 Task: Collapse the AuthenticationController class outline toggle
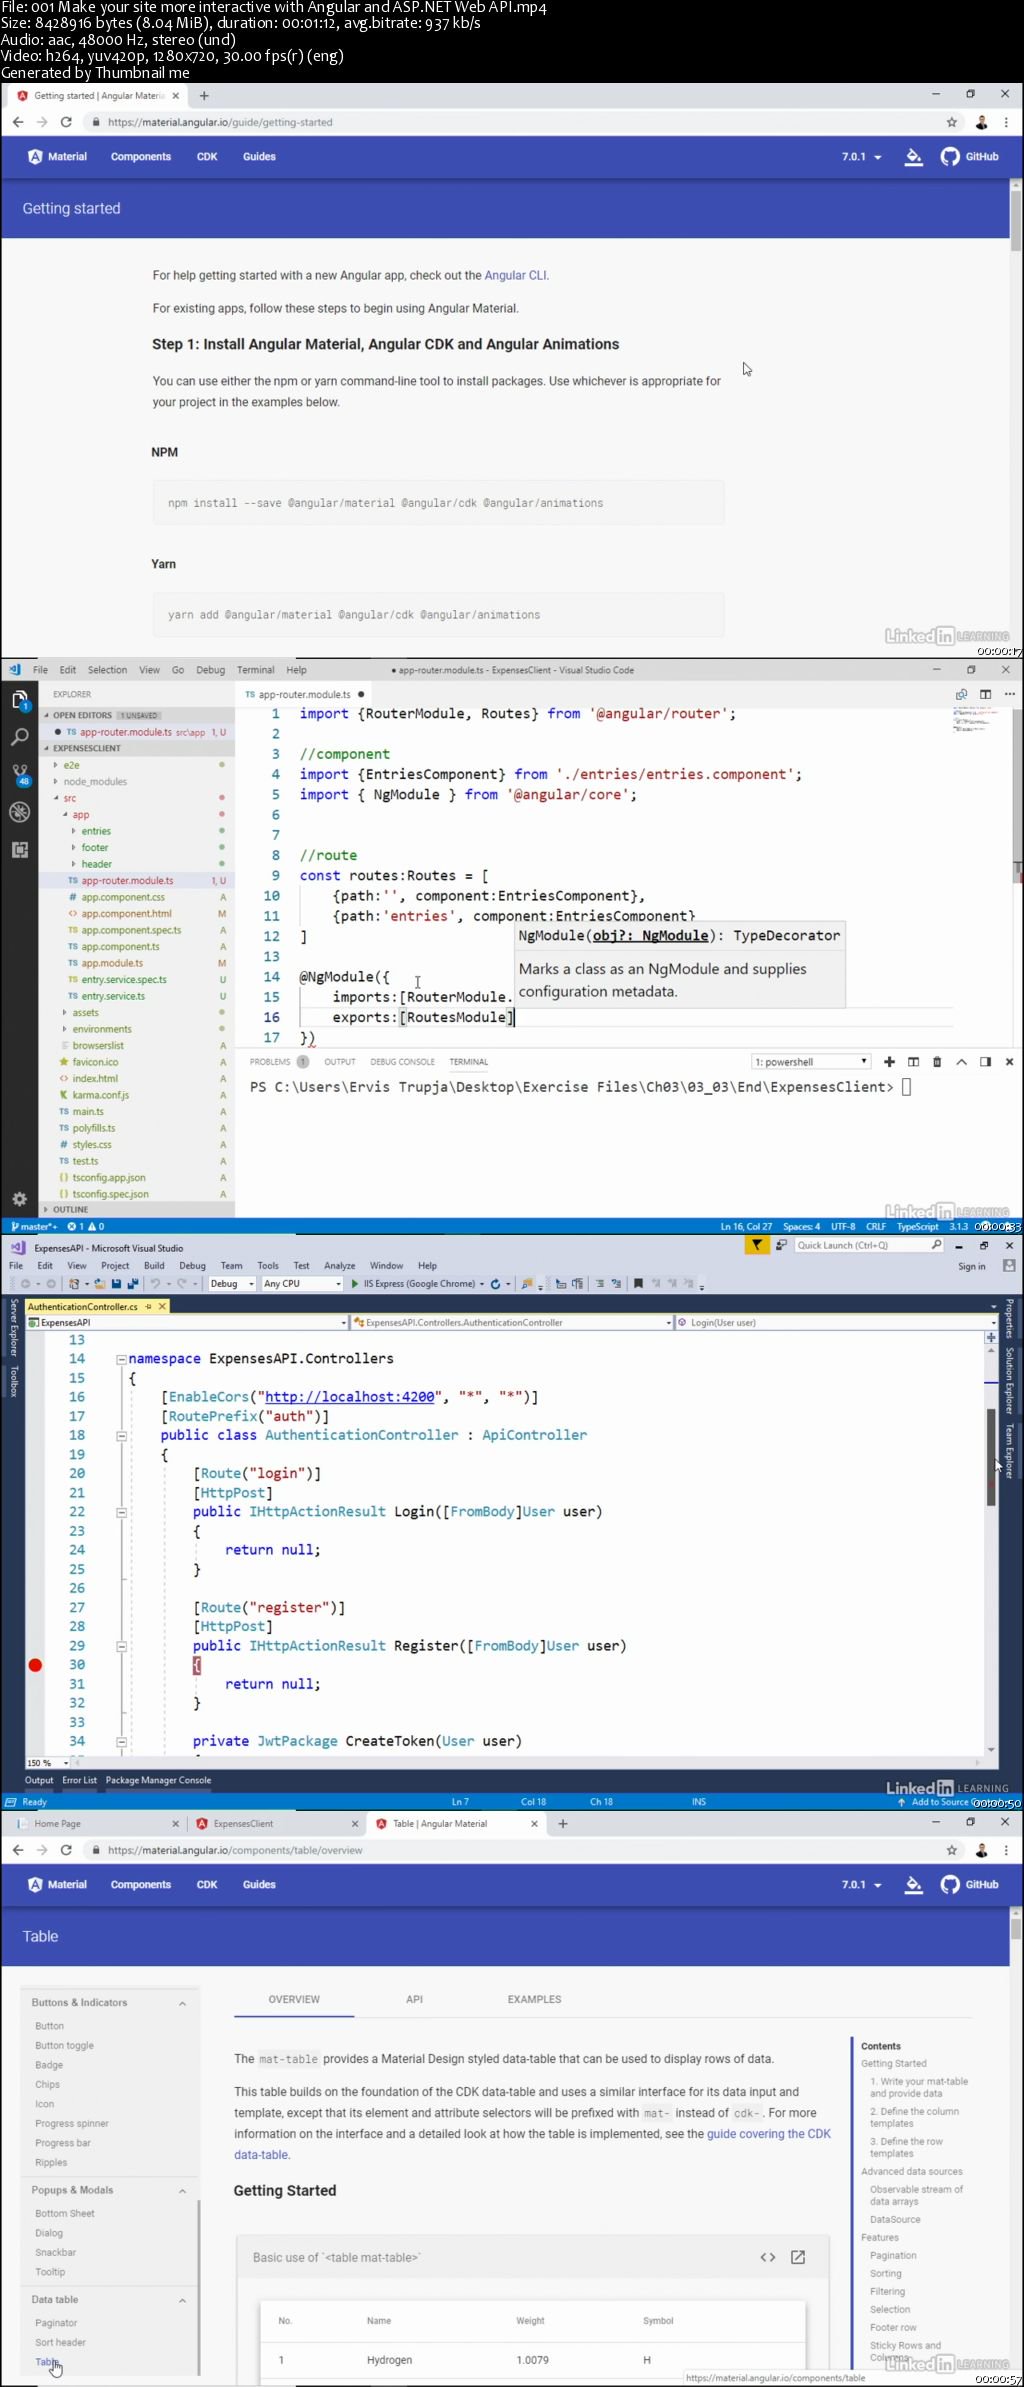[122, 1436]
